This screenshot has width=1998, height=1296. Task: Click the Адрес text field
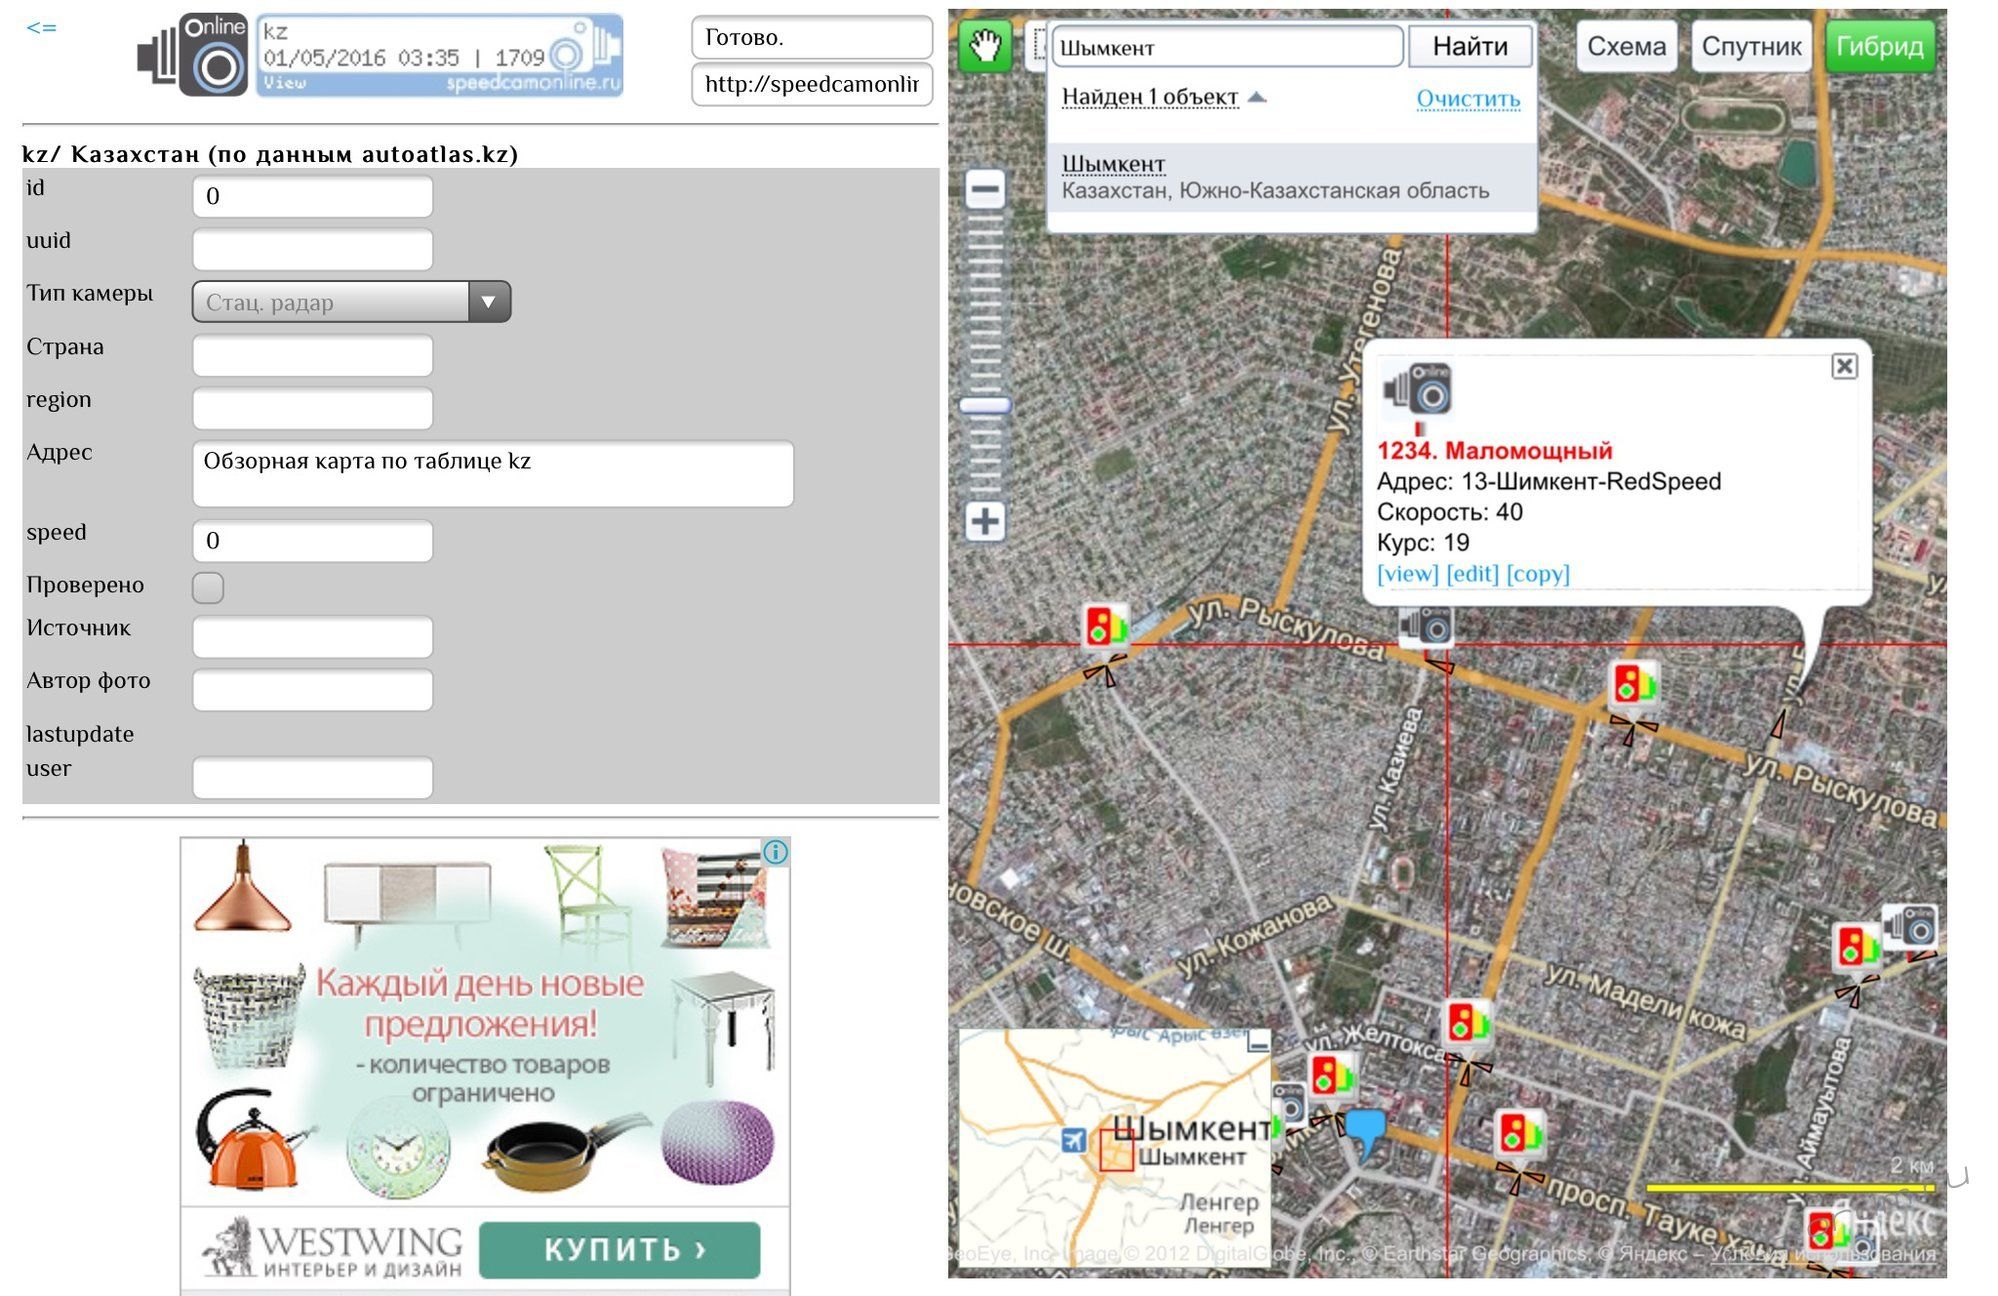[492, 473]
